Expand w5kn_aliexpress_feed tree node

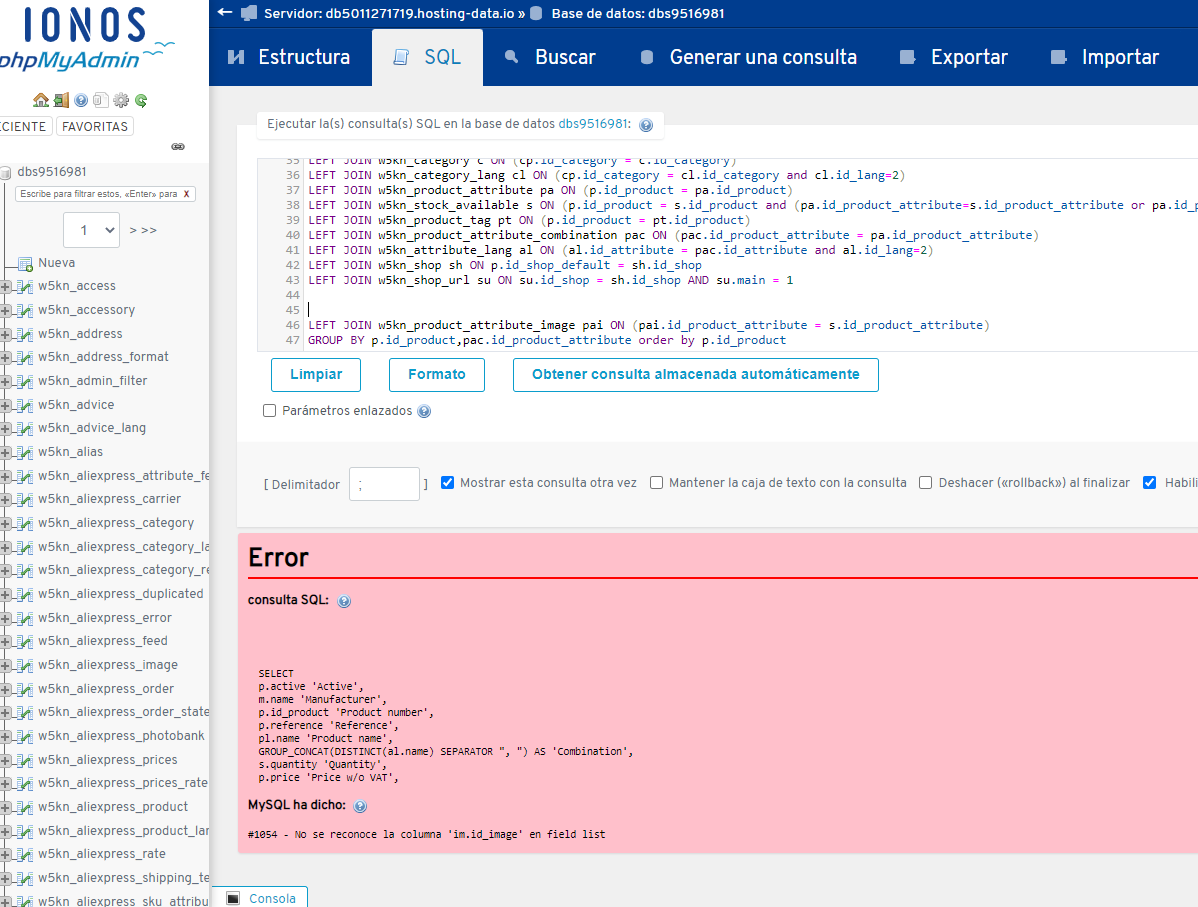(5, 642)
